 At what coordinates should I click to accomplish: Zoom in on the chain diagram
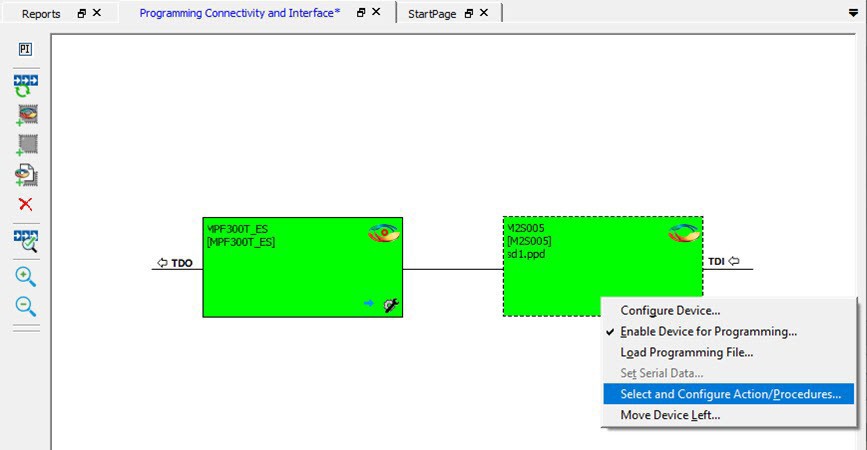(26, 277)
